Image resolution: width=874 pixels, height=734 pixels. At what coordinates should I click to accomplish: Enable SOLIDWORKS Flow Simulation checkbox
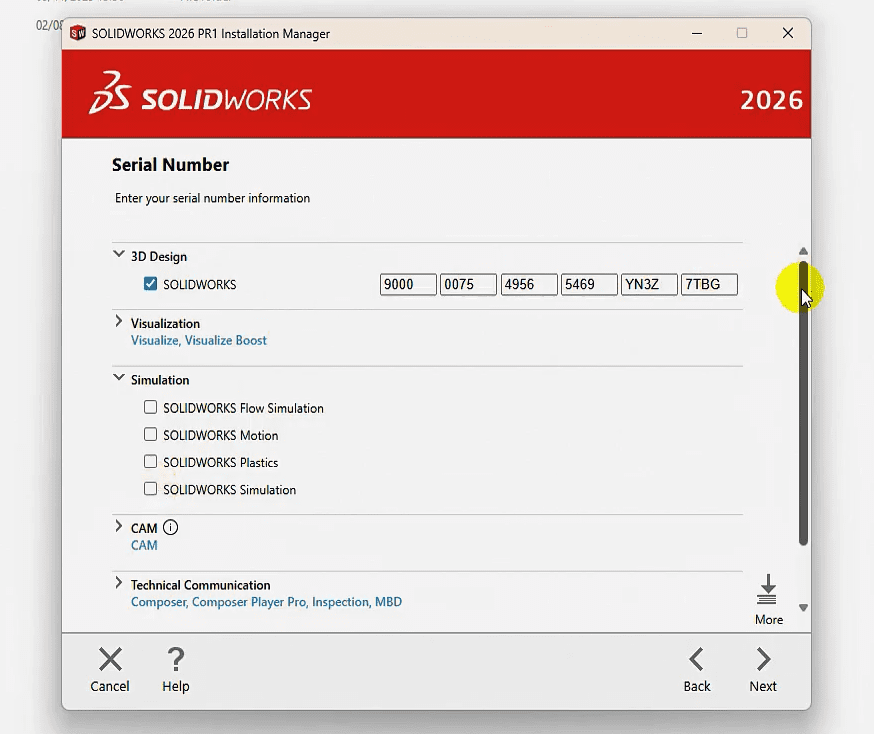(x=150, y=407)
